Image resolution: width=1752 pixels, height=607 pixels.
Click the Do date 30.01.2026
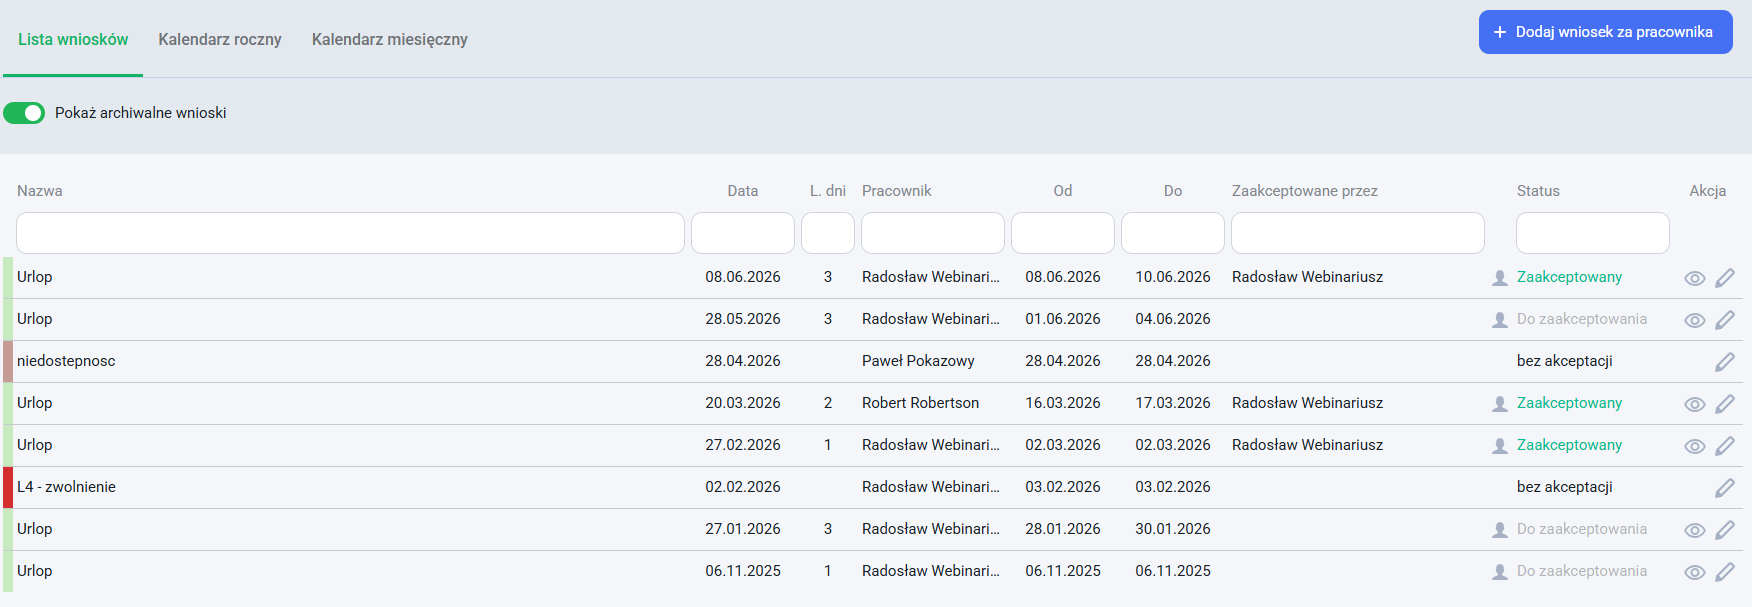pyautogui.click(x=1173, y=529)
